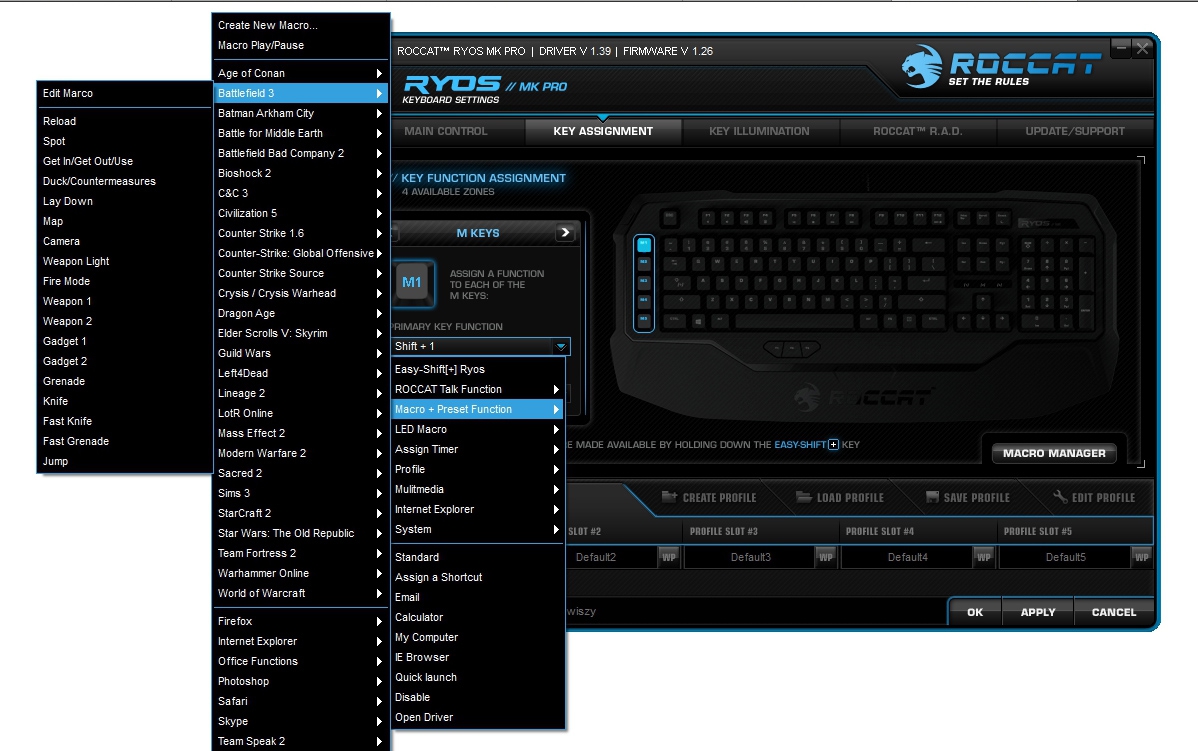The width and height of the screenshot is (1198, 751).
Task: Click the Edit Profile wrench icon
Action: [x=1060, y=497]
